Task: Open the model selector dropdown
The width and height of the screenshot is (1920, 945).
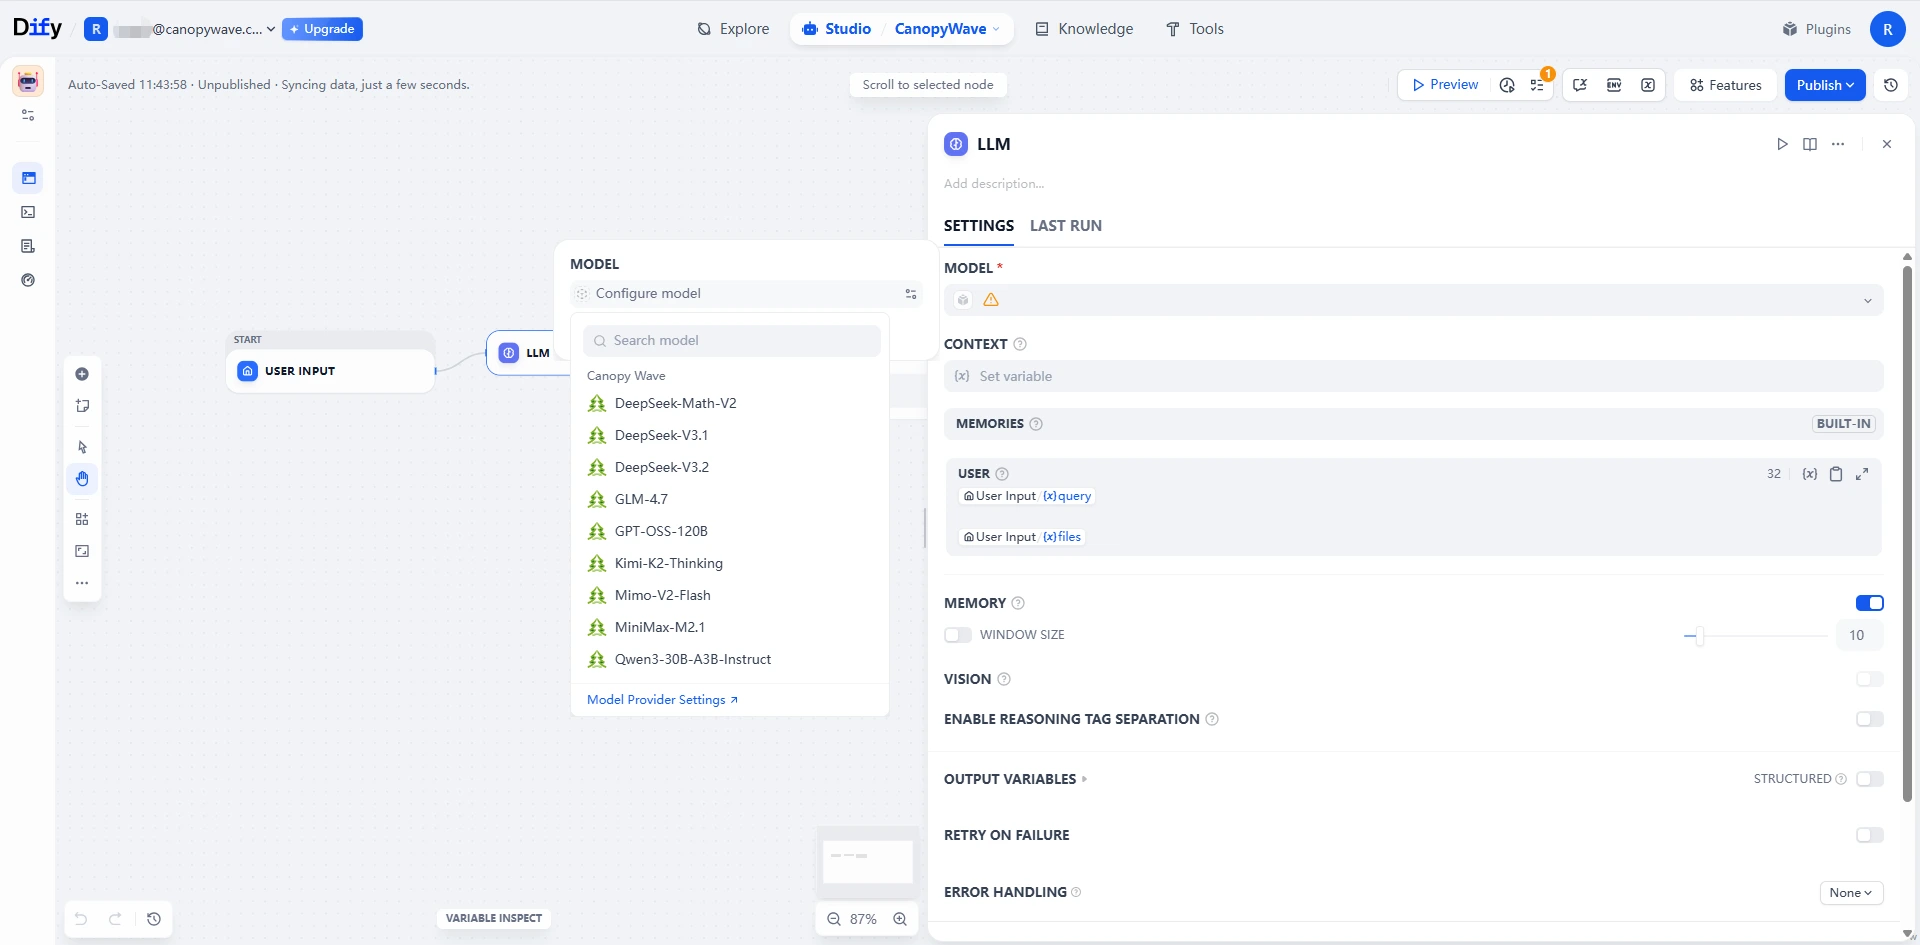Action: coord(1413,300)
